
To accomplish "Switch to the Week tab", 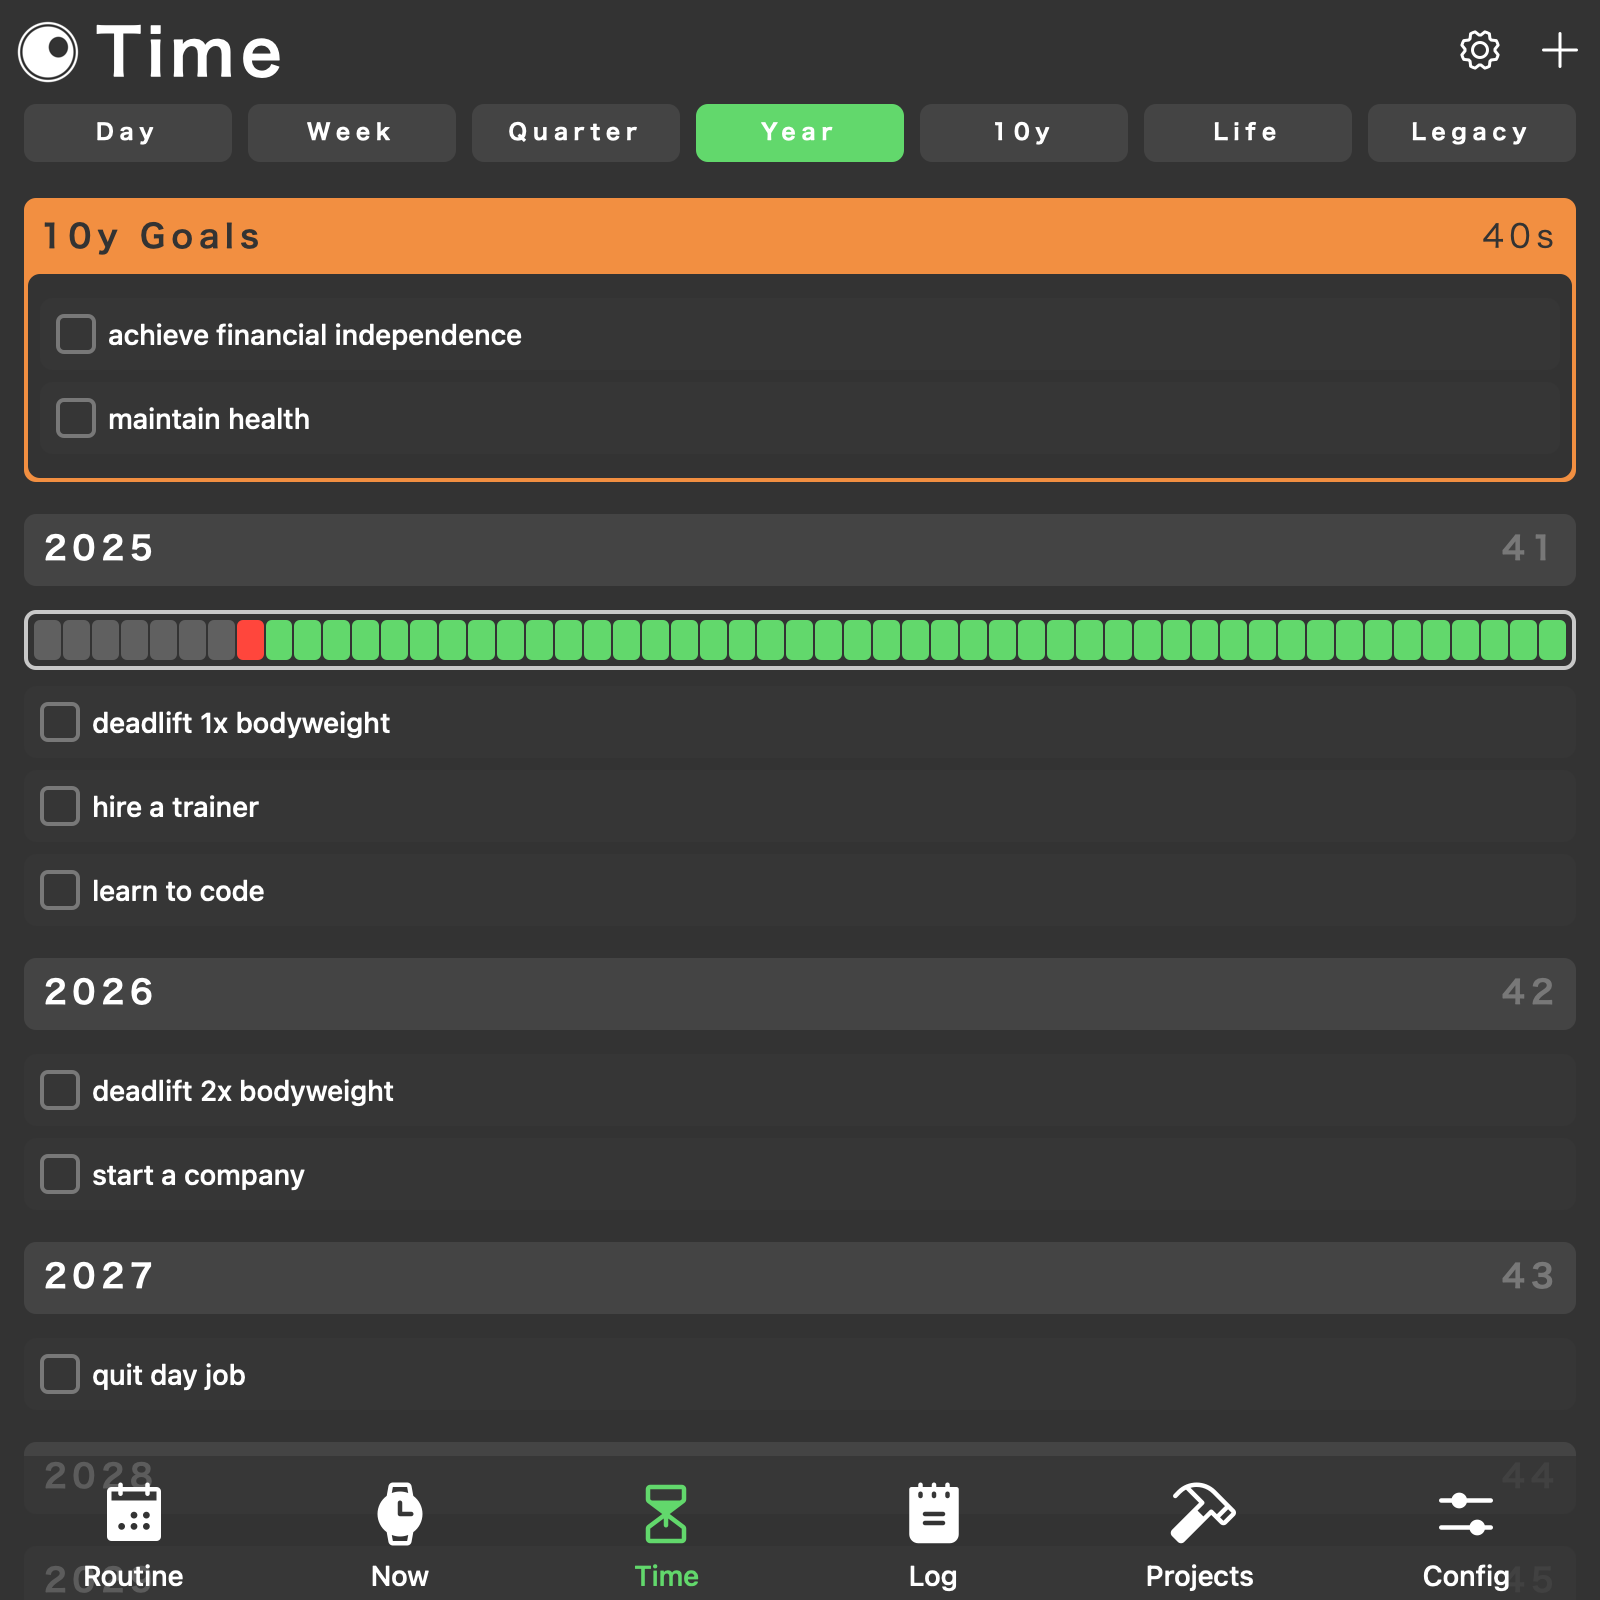I will [x=351, y=133].
